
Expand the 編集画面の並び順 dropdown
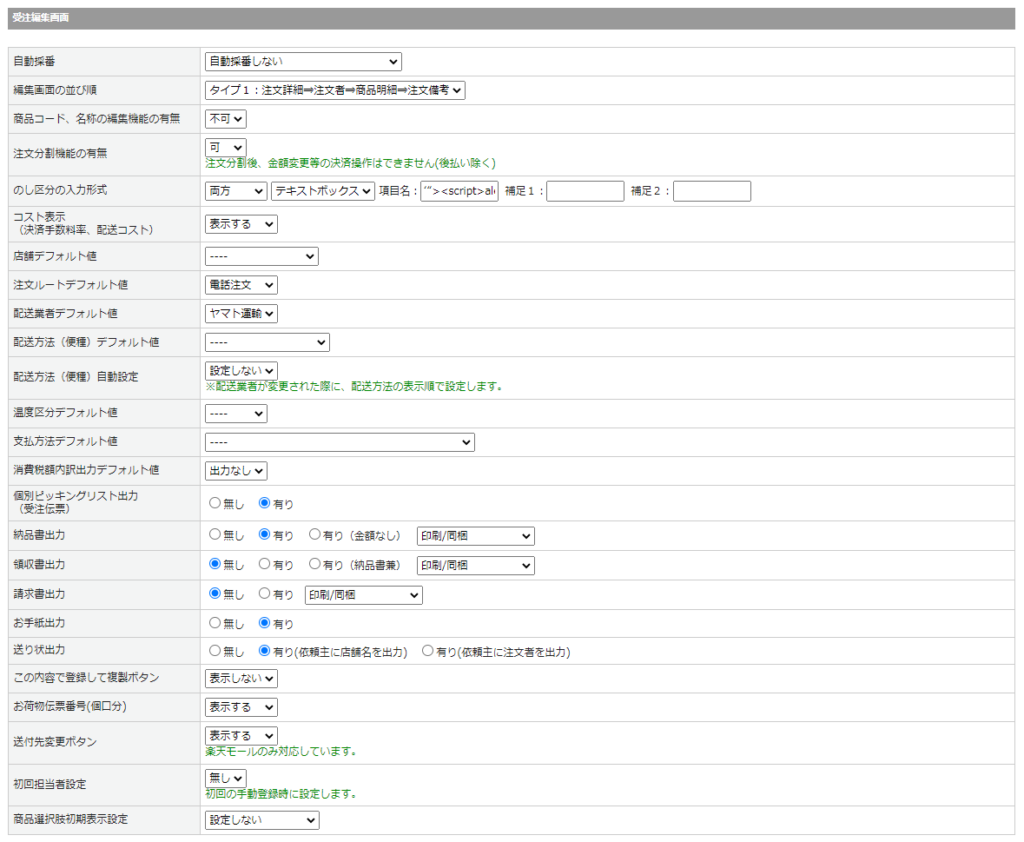(335, 91)
